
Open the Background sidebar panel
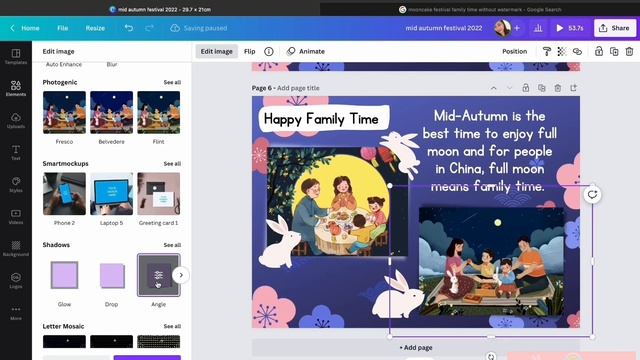(16, 248)
